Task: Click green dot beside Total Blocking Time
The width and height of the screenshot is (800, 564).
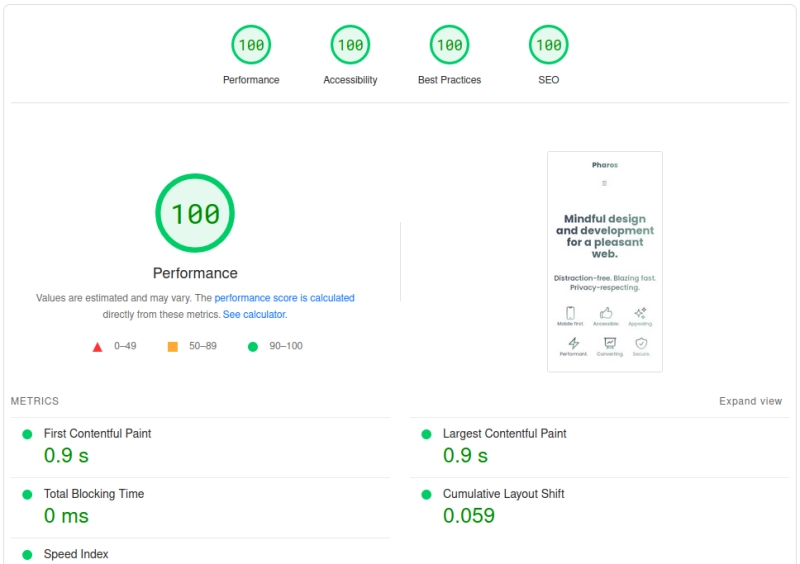Action: click(x=27, y=495)
